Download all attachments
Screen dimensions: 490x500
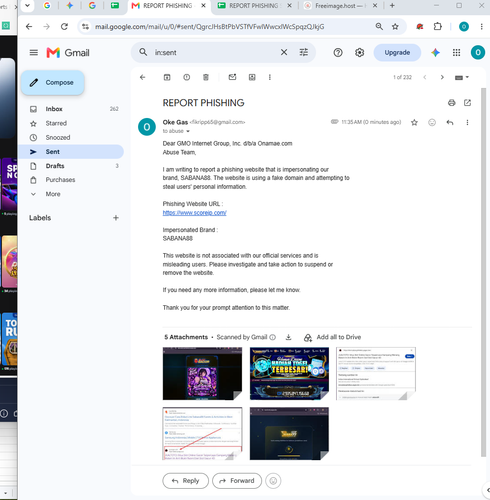288,337
